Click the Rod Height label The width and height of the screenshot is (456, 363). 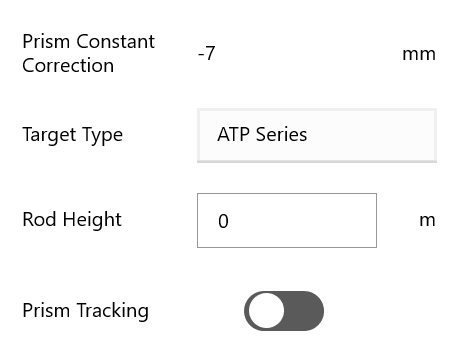72,220
